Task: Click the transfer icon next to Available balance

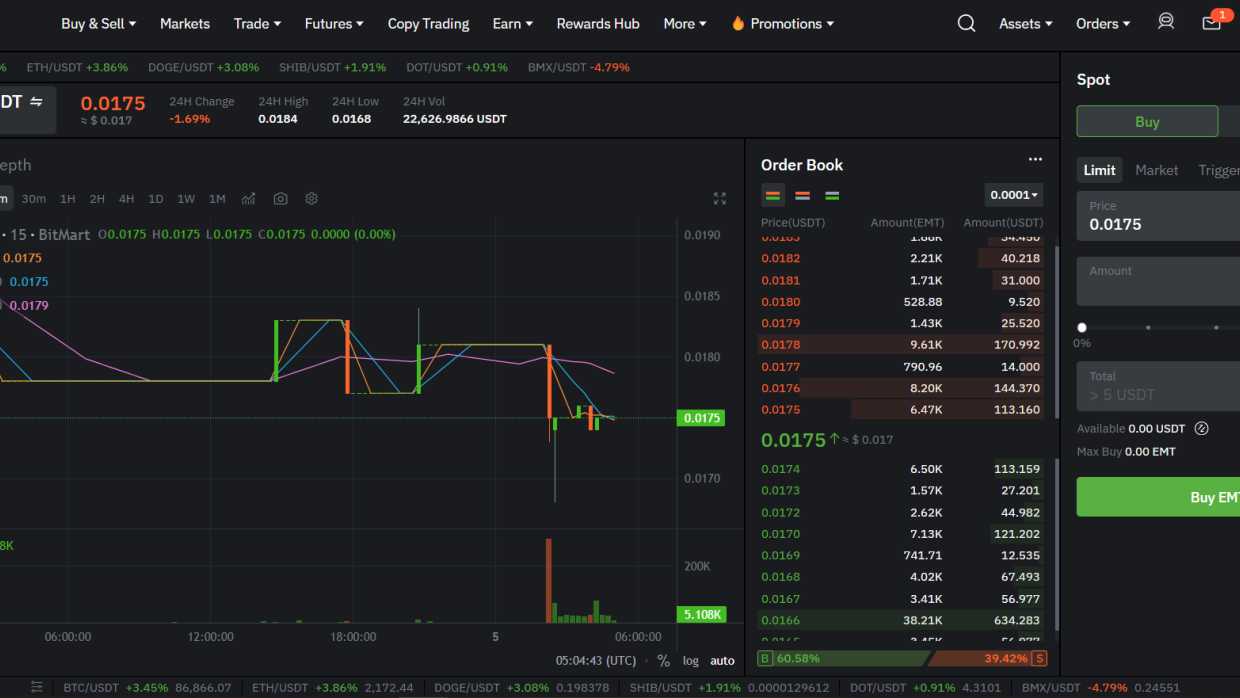Action: (1202, 428)
